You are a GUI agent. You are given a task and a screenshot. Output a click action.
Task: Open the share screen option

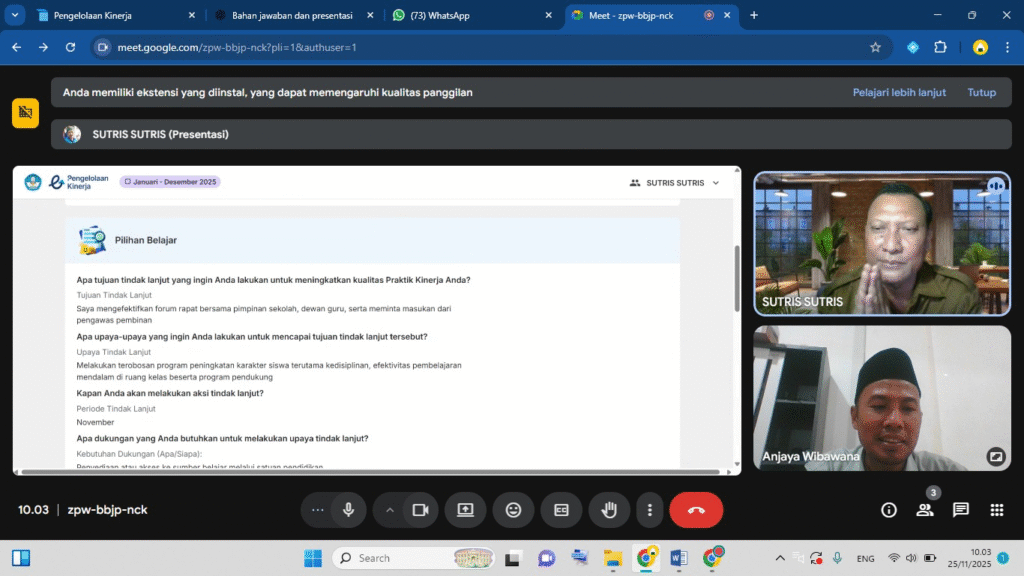[x=465, y=510]
